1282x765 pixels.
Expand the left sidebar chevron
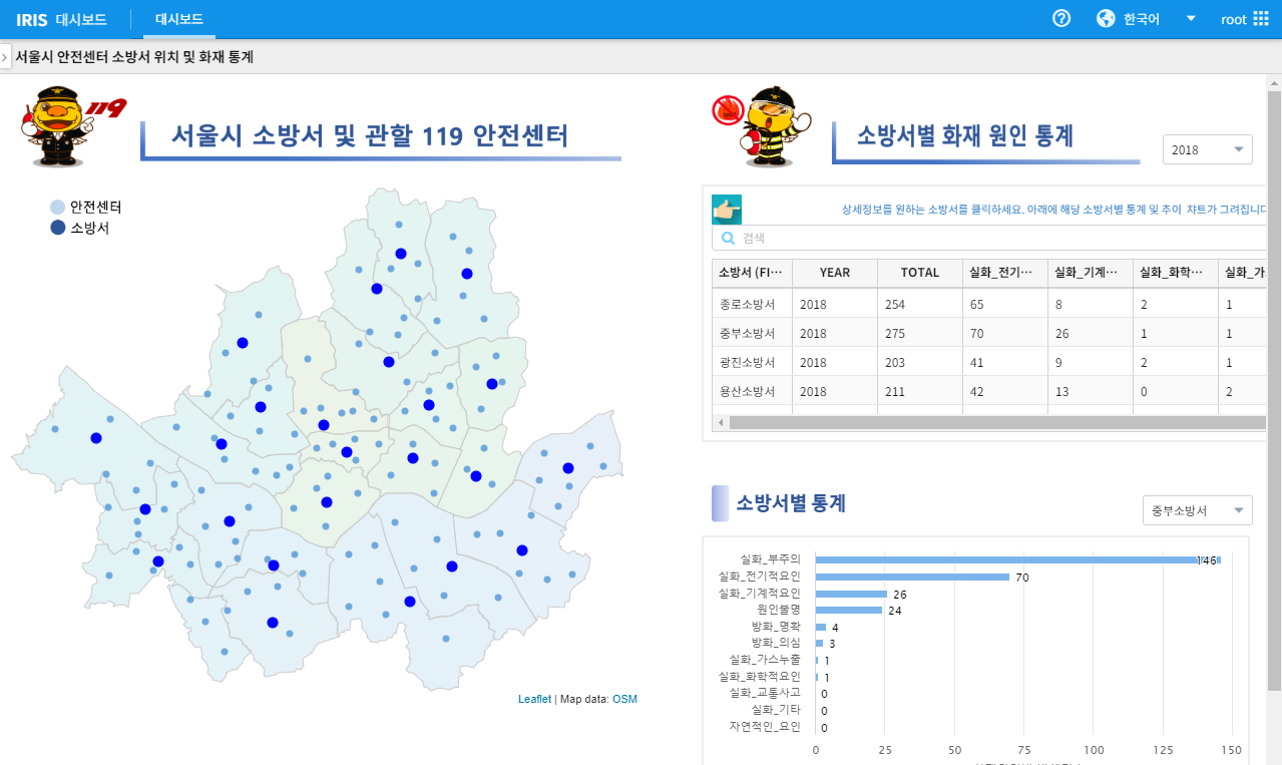[x=5, y=57]
